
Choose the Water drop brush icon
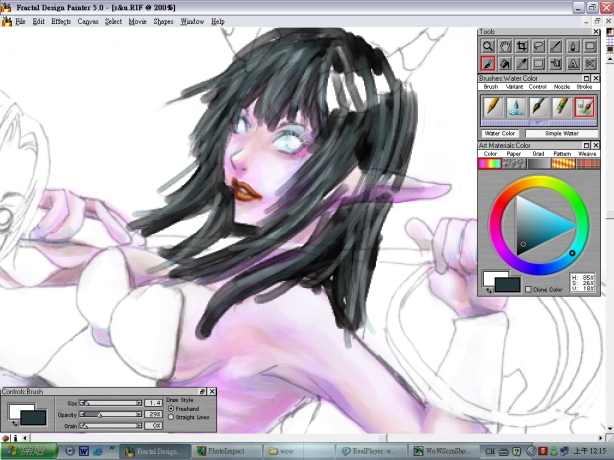click(x=515, y=107)
